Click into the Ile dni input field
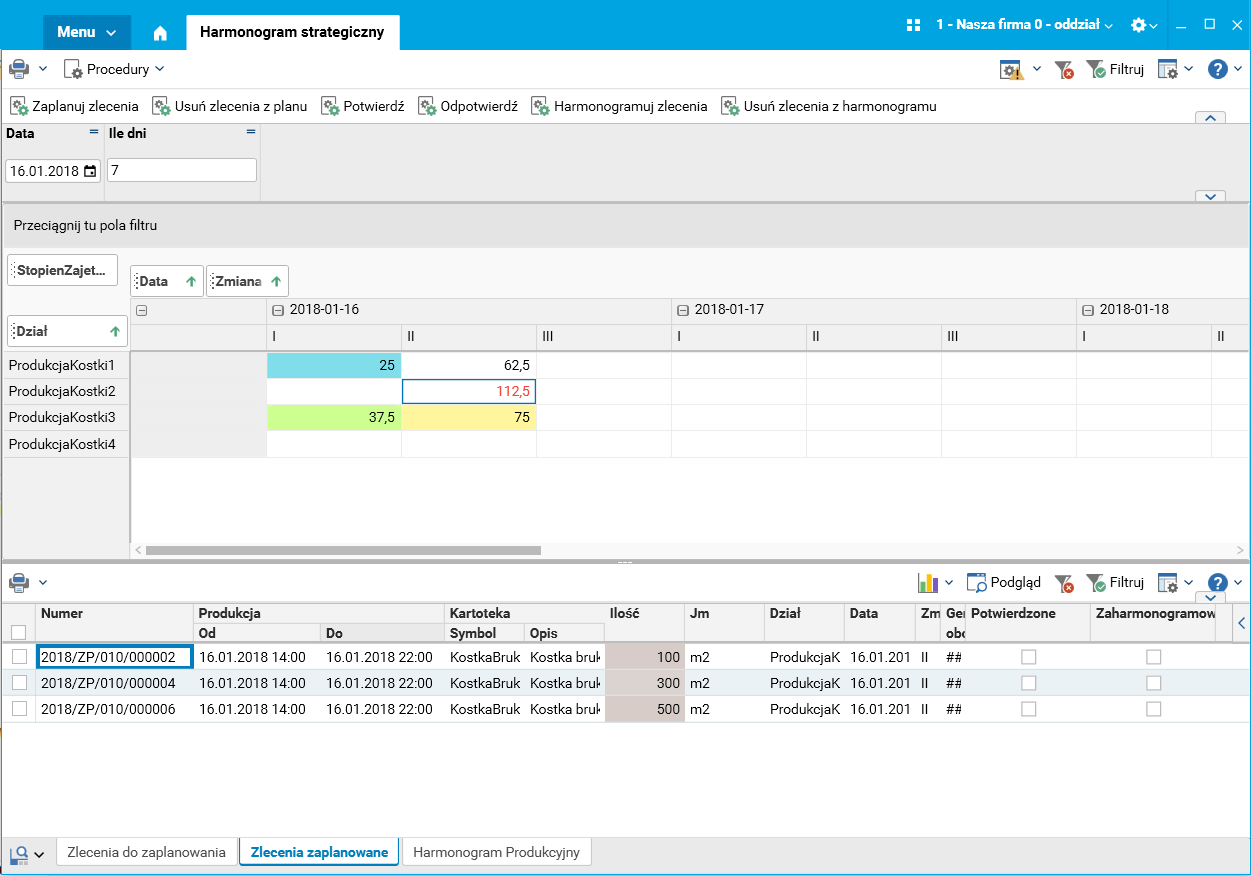The image size is (1251, 876). pyautogui.click(x=182, y=171)
